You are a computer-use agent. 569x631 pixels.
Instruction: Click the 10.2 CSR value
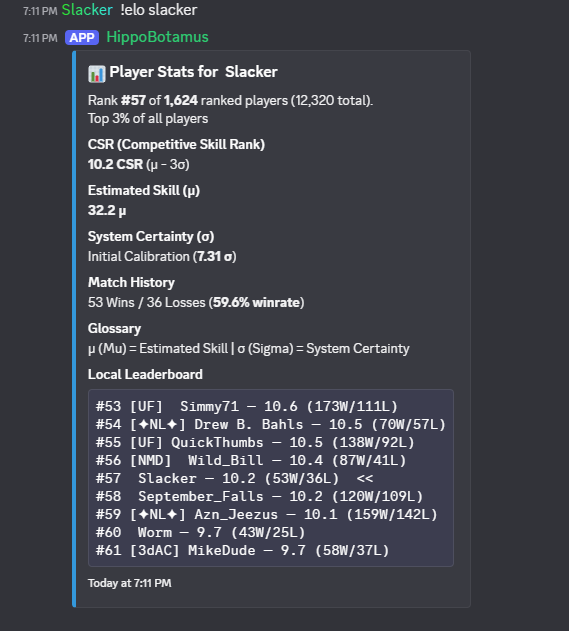pos(115,164)
